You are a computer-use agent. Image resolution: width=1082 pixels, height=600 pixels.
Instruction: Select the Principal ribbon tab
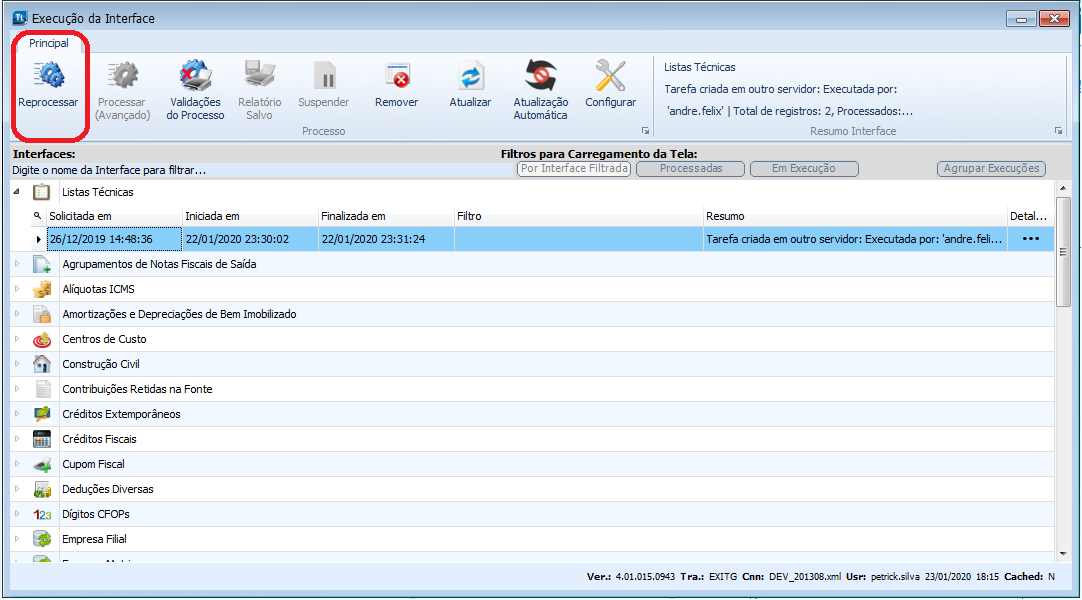click(x=49, y=43)
